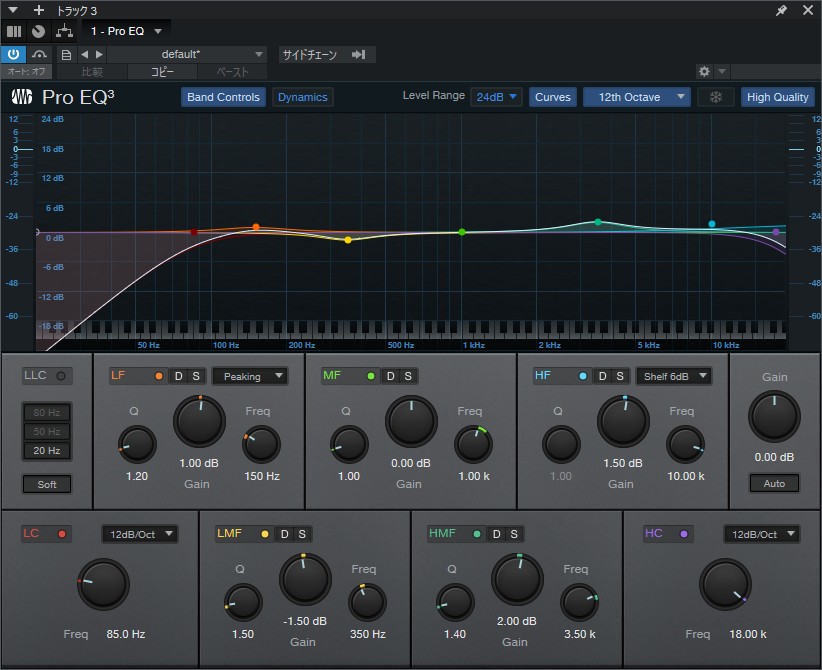Viewport: 822px width, 670px height.
Task: Expand arrow next to settings gear
Action: 722,71
